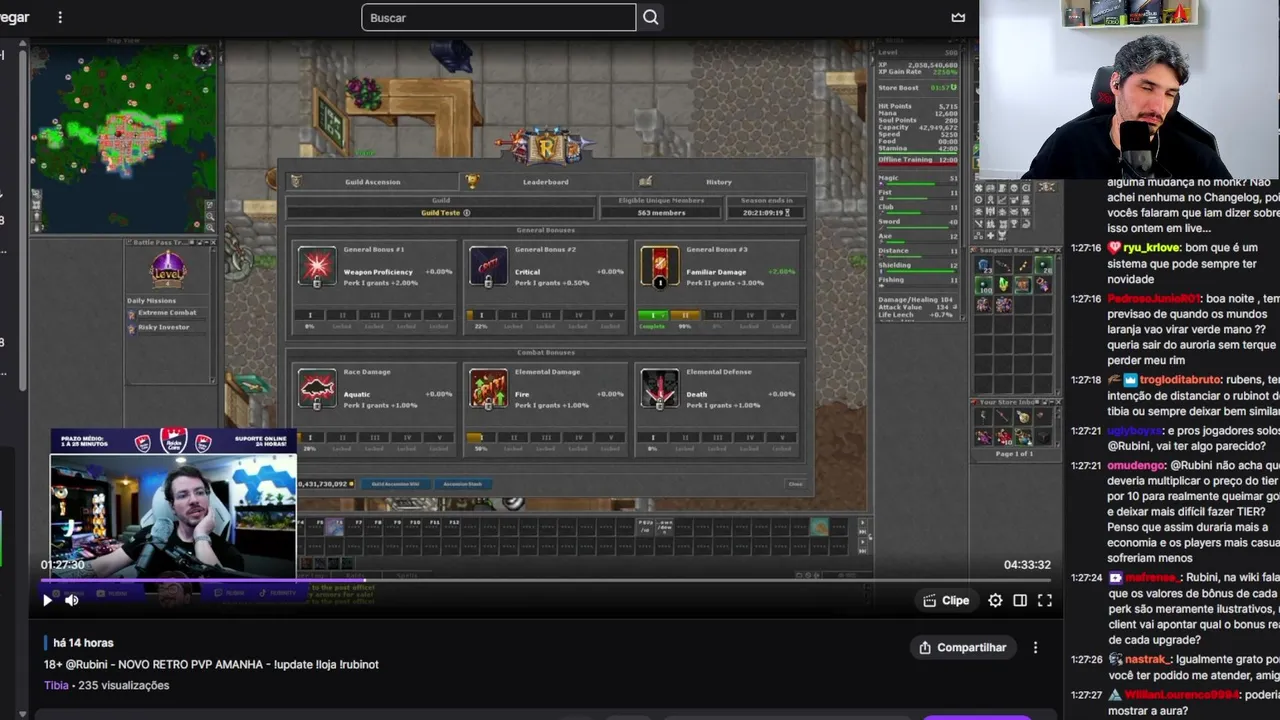Switch to the Leaderboard tab
Image resolution: width=1280 pixels, height=720 pixels.
(545, 181)
